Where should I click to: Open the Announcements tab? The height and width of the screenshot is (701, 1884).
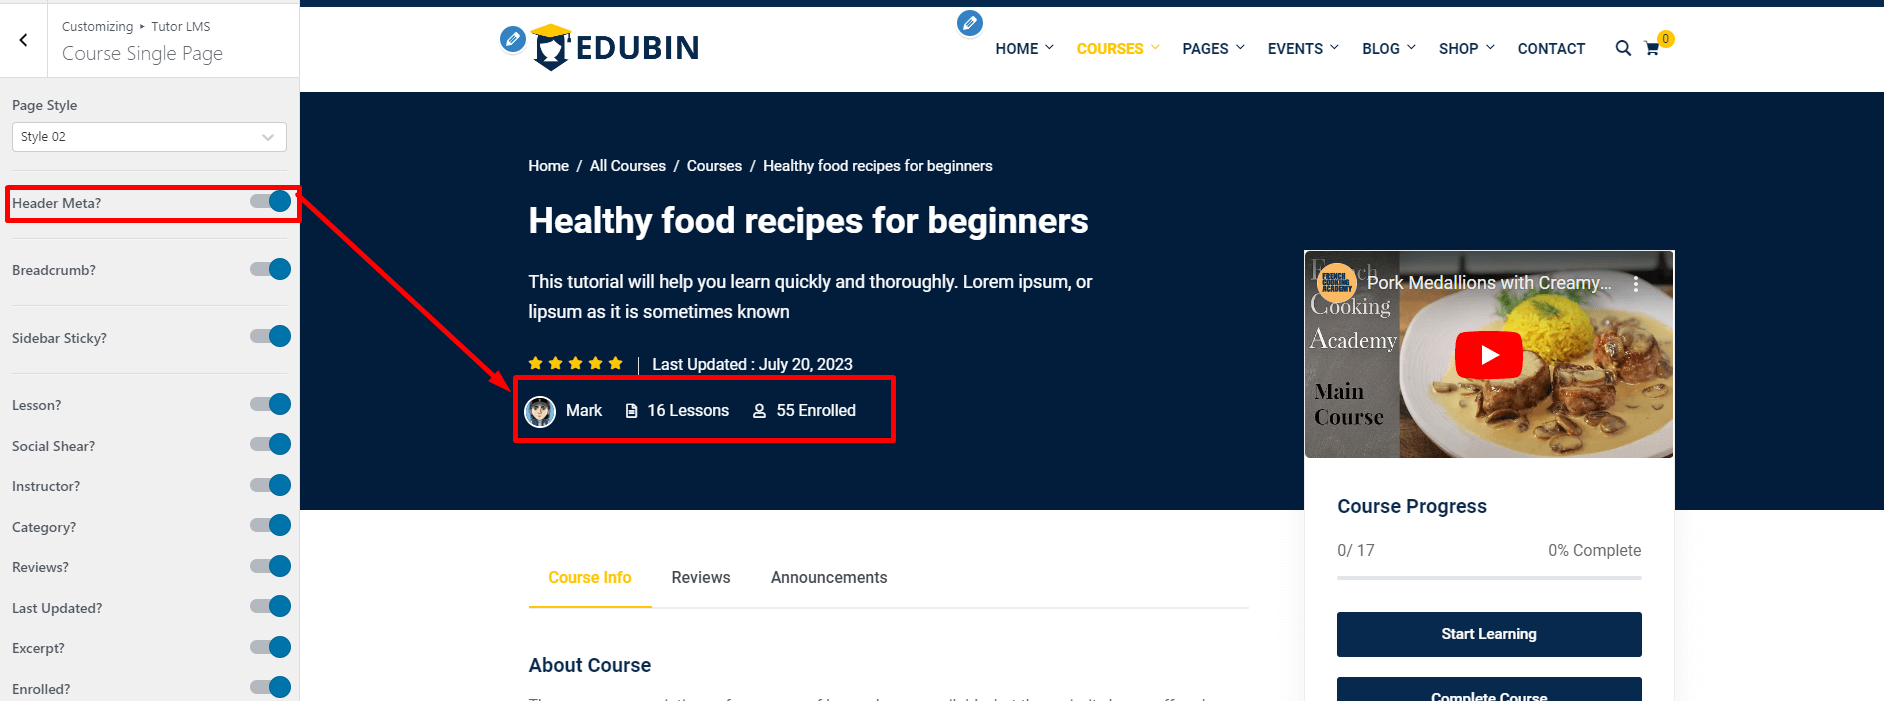coord(828,577)
